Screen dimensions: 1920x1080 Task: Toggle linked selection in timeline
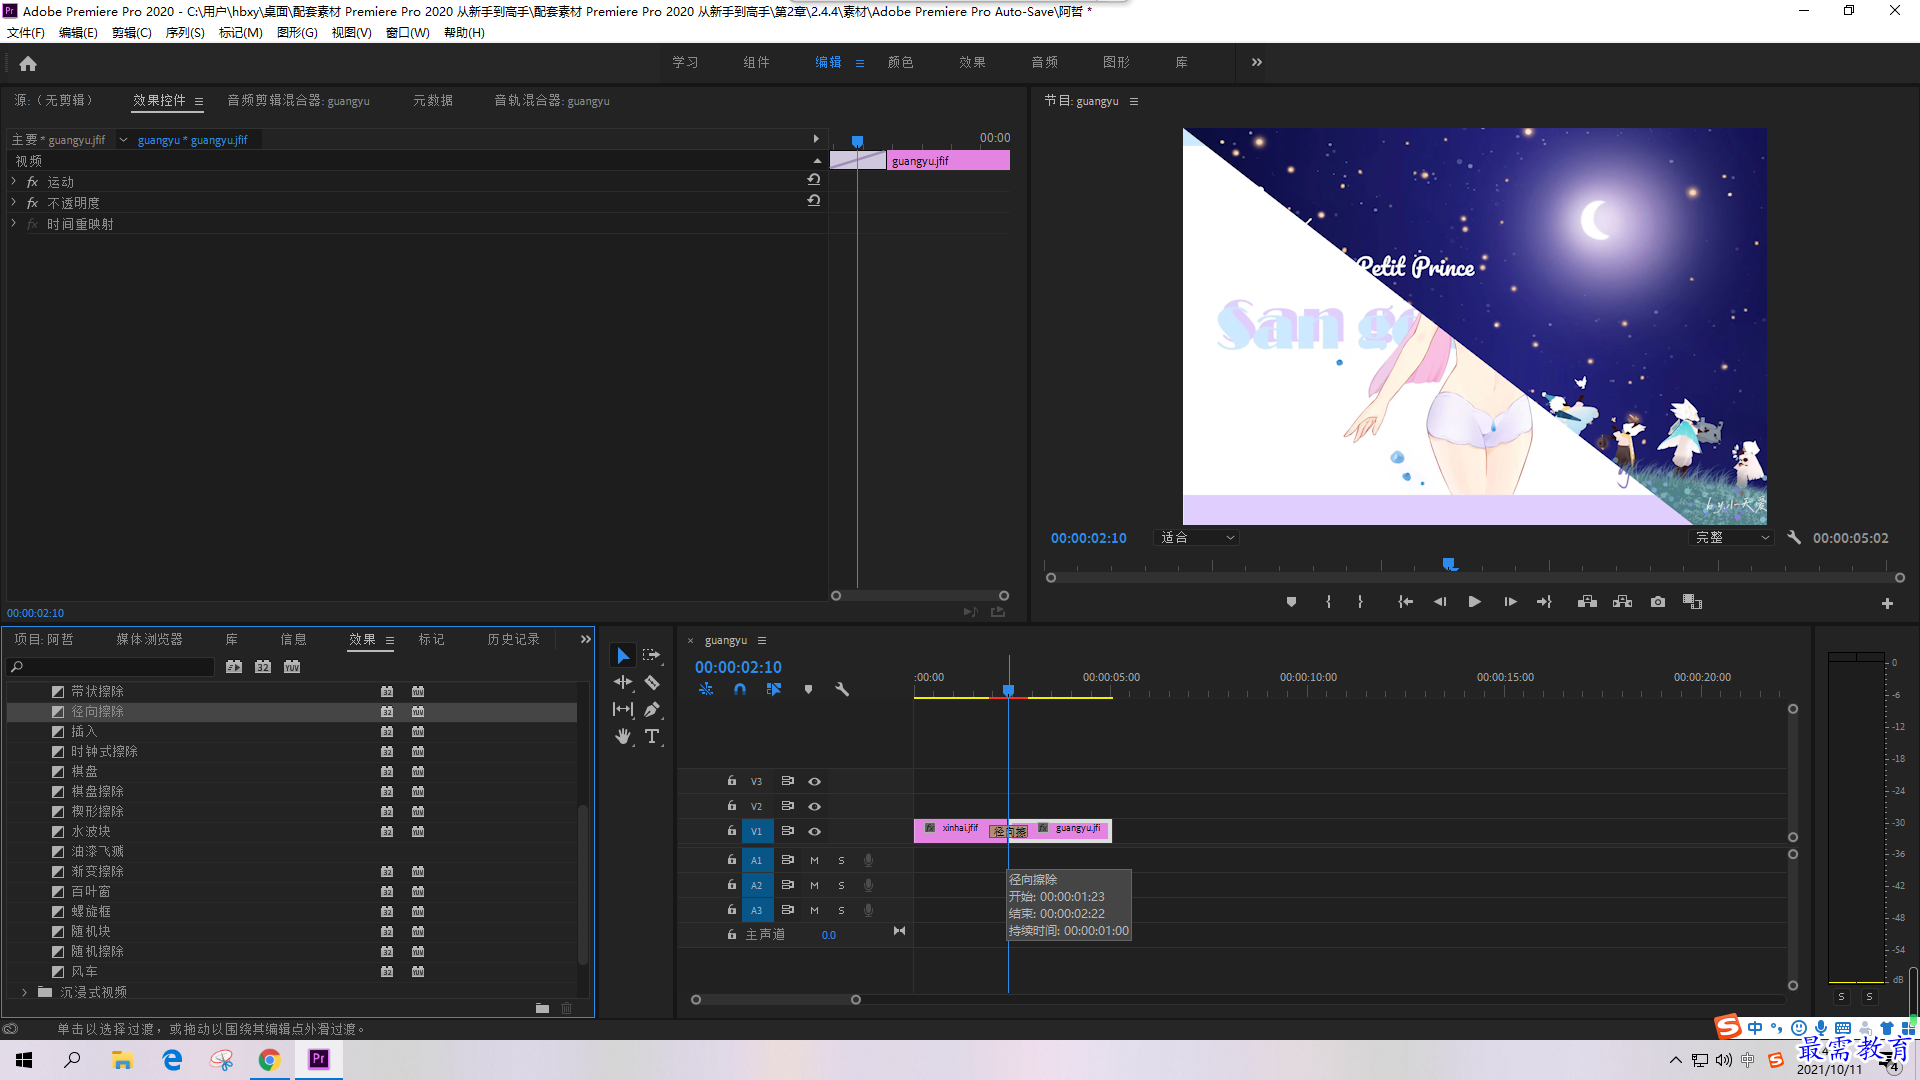774,689
